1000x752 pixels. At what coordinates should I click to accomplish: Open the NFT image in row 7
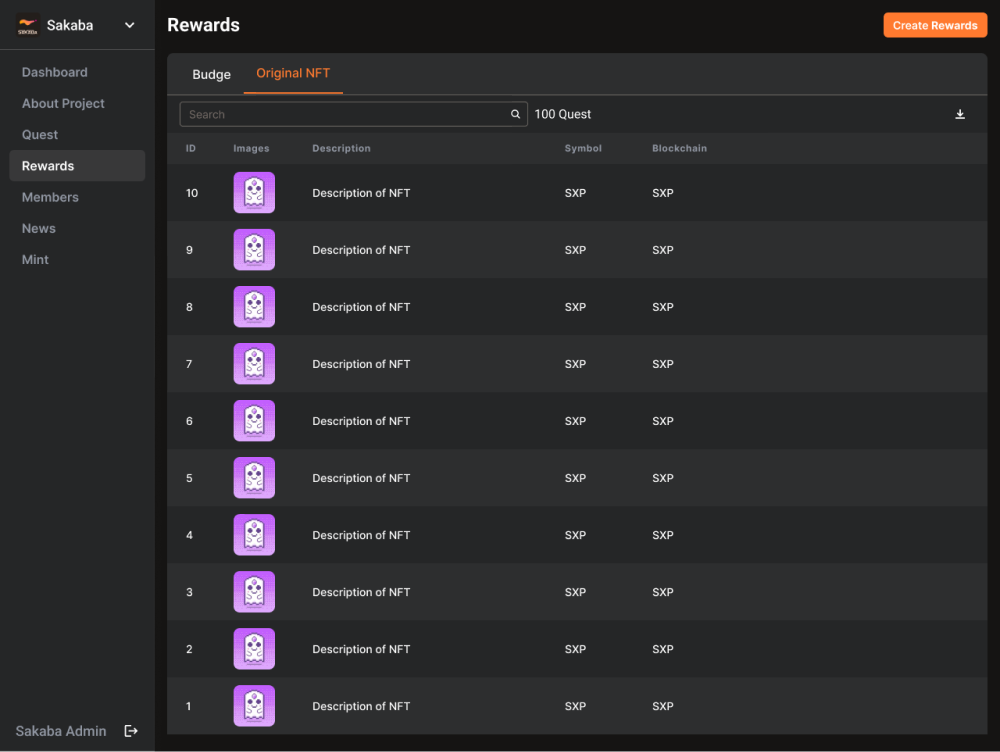pos(254,364)
